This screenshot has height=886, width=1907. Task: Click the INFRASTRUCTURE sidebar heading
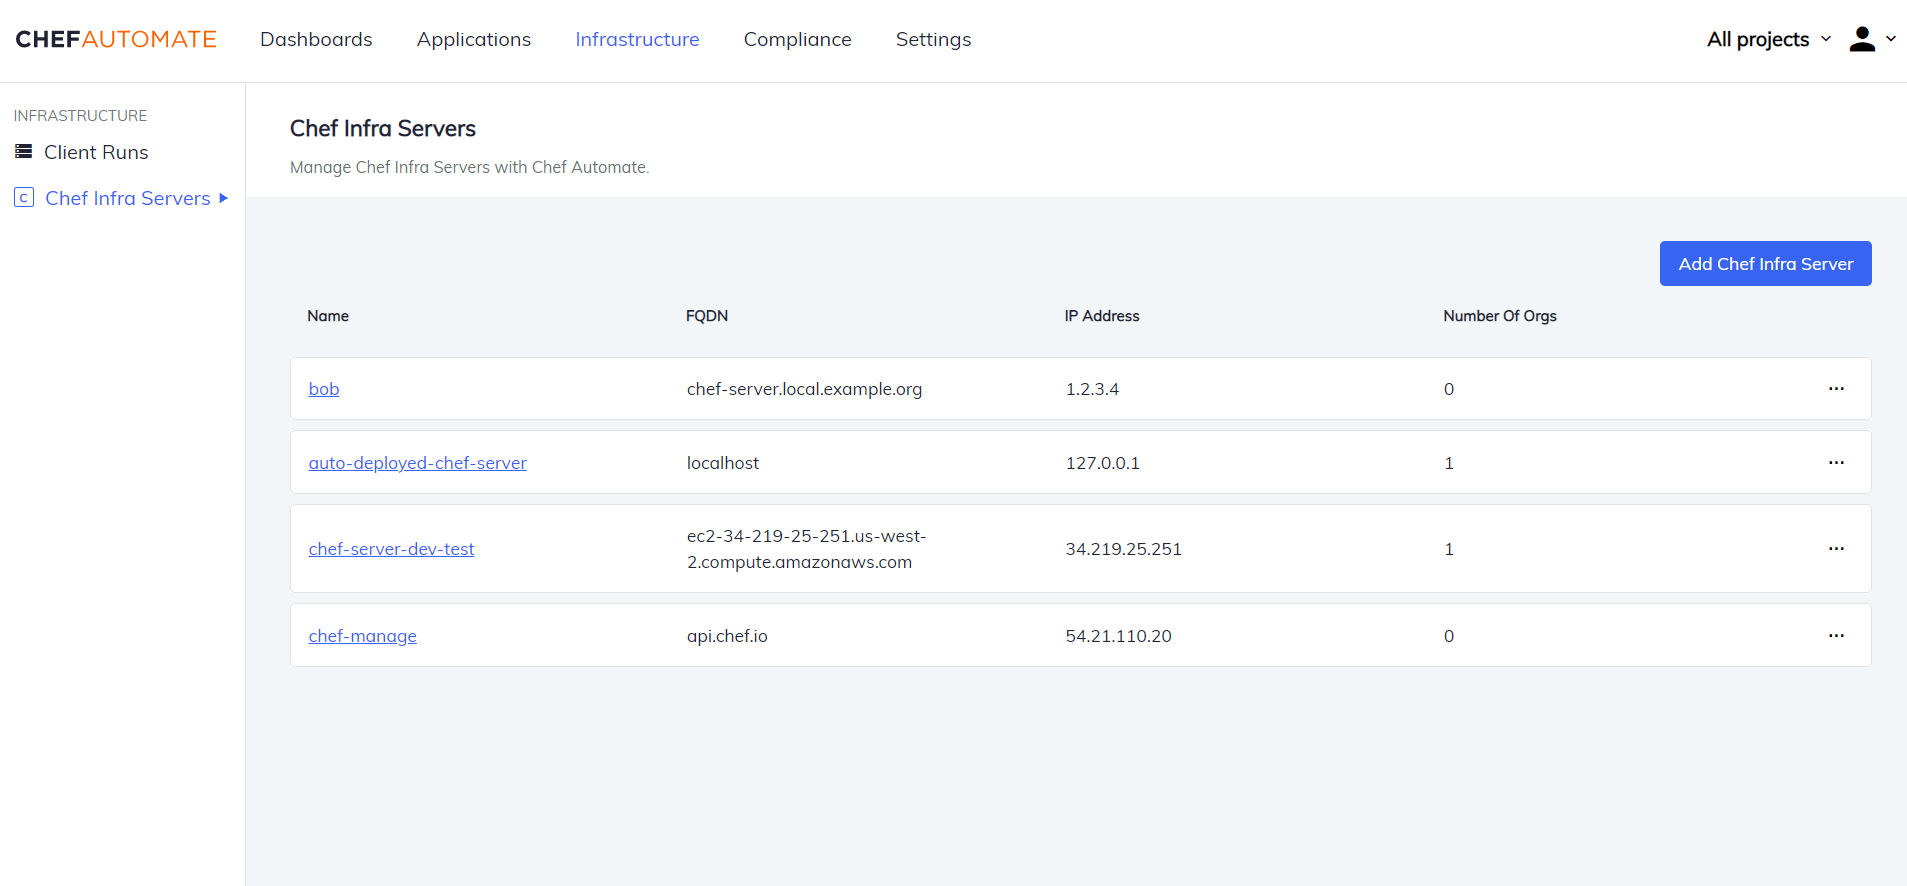click(80, 116)
